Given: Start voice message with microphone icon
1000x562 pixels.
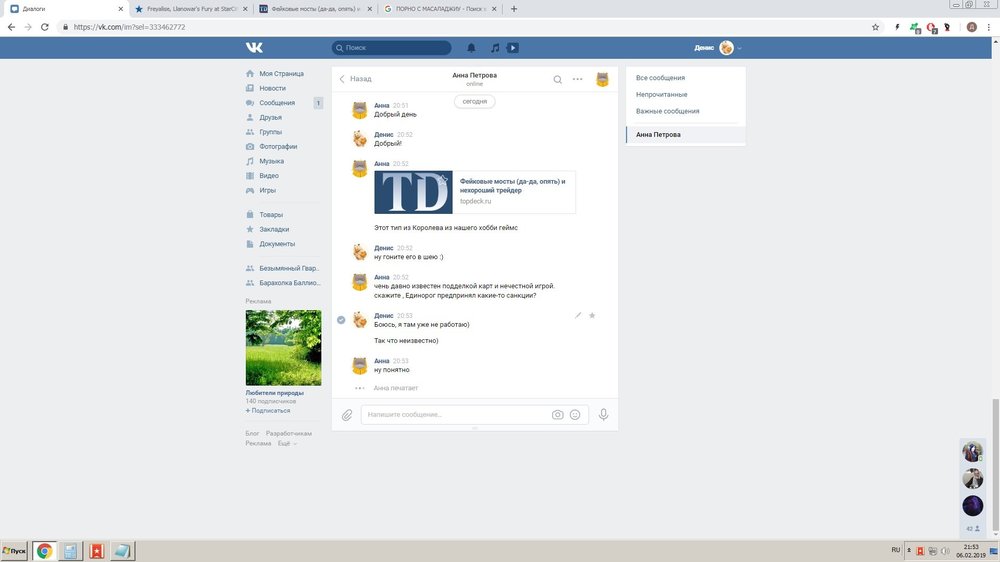Looking at the screenshot, I should (603, 415).
